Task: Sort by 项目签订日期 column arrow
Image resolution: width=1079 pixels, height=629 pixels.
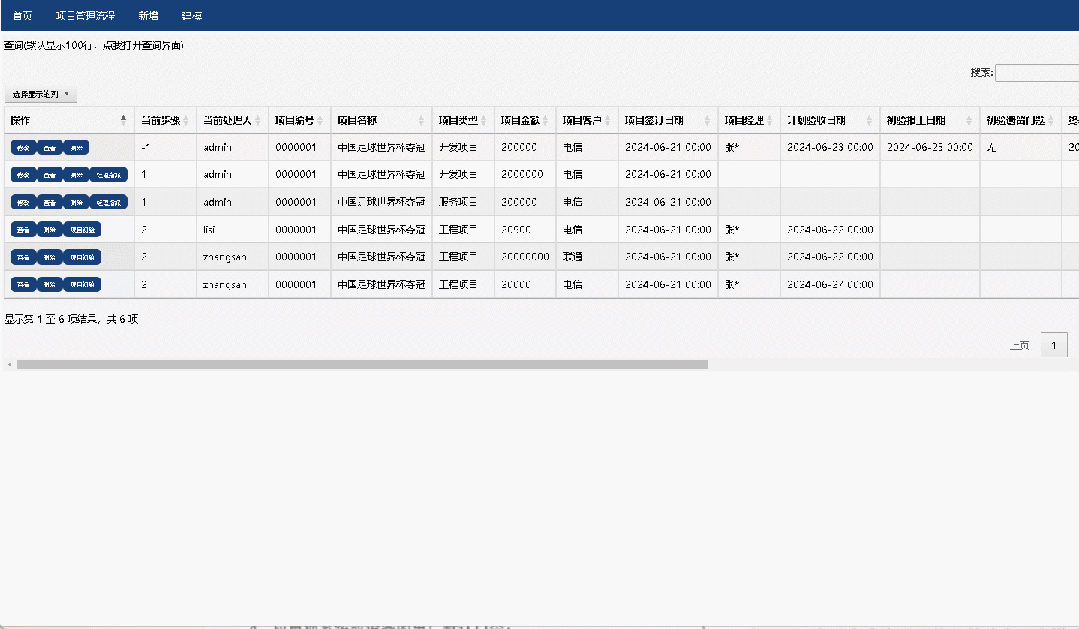Action: tap(707, 120)
